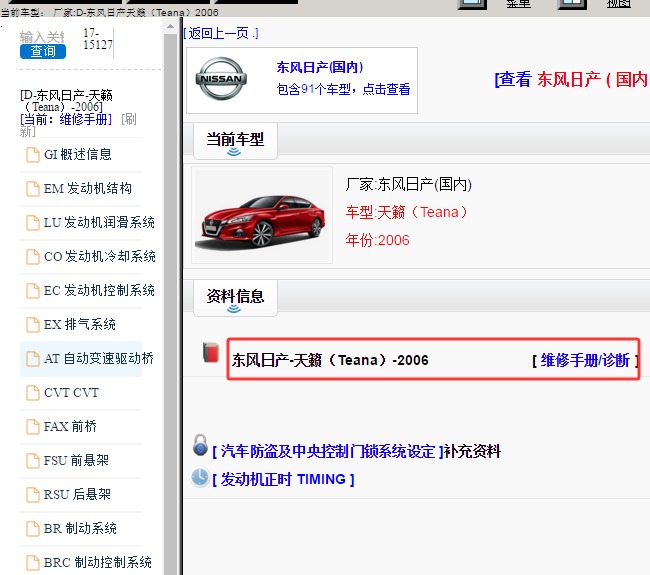Click the 车型:天籁（Teana） text
The image size is (650, 575).
(406, 212)
